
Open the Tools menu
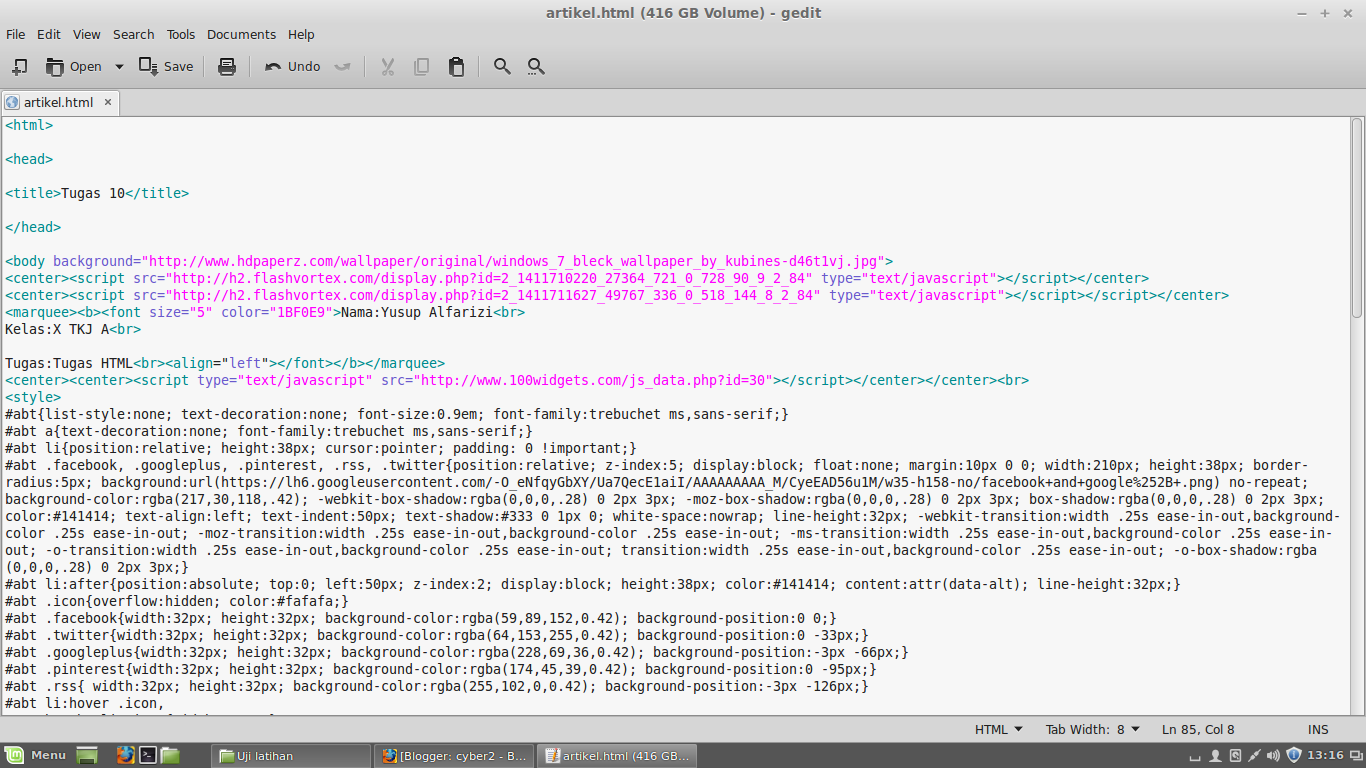(180, 34)
